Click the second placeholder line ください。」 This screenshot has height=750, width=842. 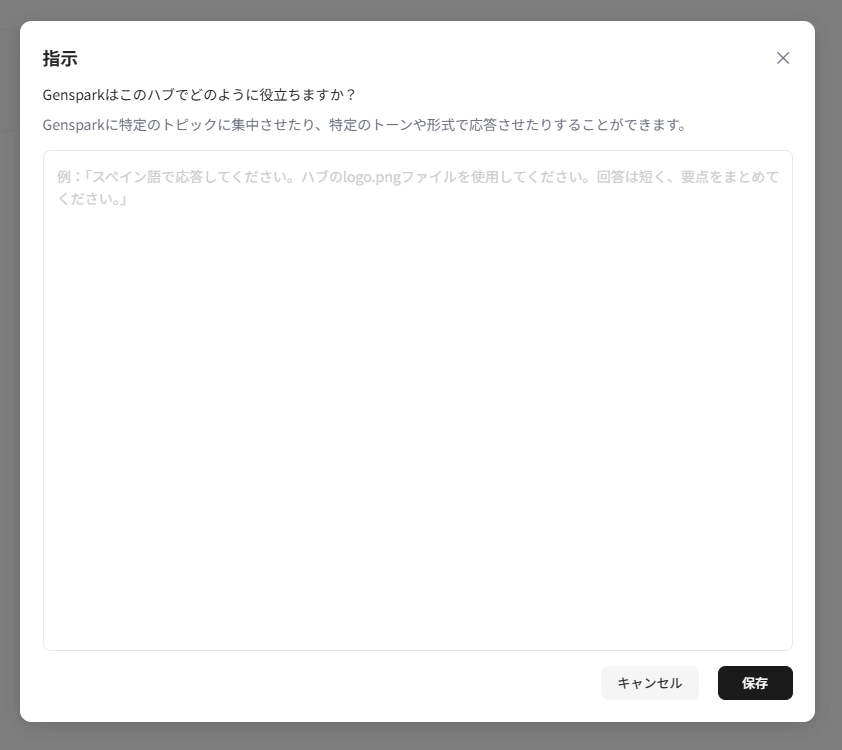pyautogui.click(x=91, y=199)
